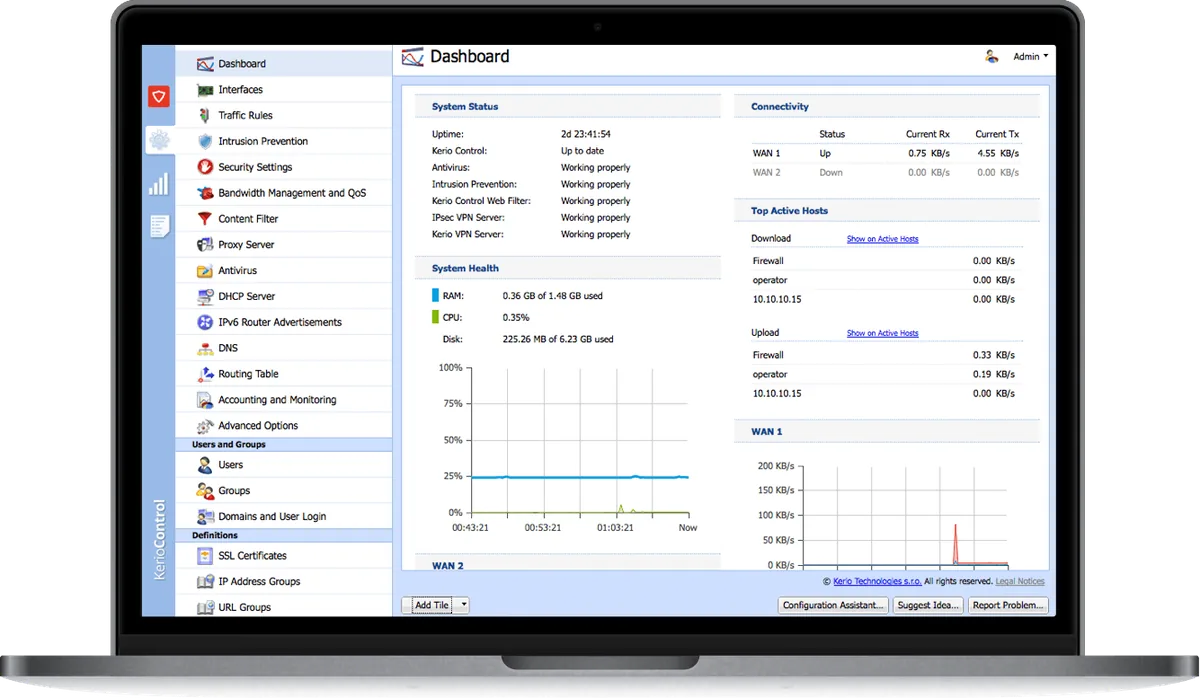Open the logs document icon in left rail
Image resolution: width=1200 pixels, height=698 pixels.
point(159,227)
